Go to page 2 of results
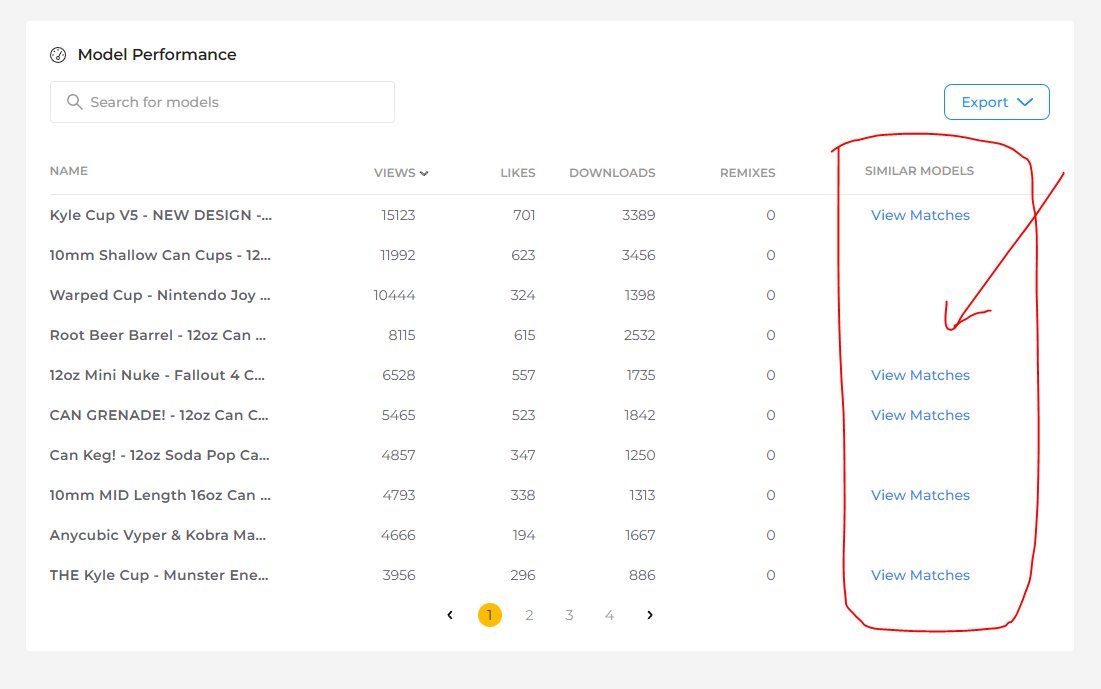1101x689 pixels. click(529, 615)
